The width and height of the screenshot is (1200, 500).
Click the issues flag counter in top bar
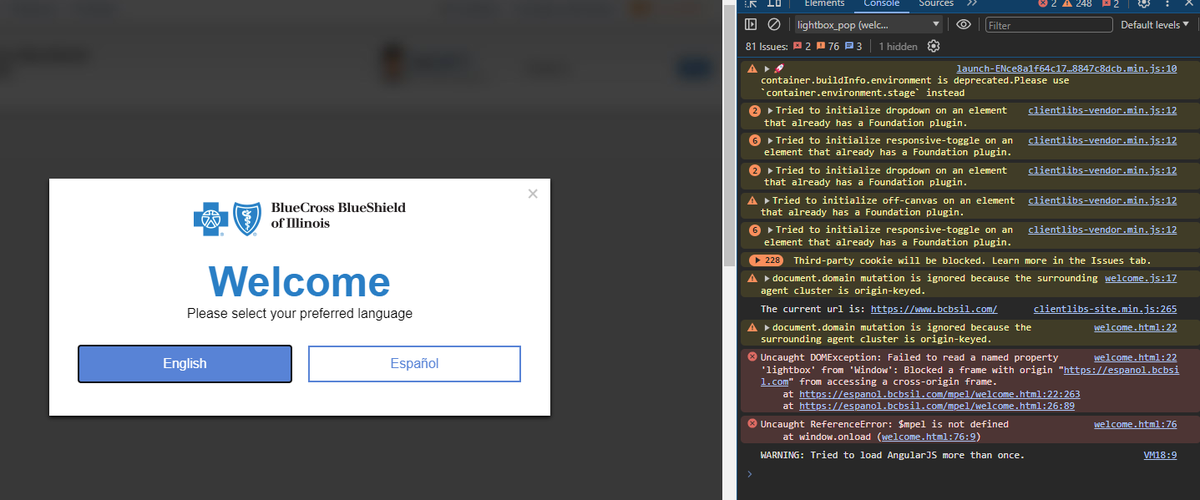[1110, 4]
